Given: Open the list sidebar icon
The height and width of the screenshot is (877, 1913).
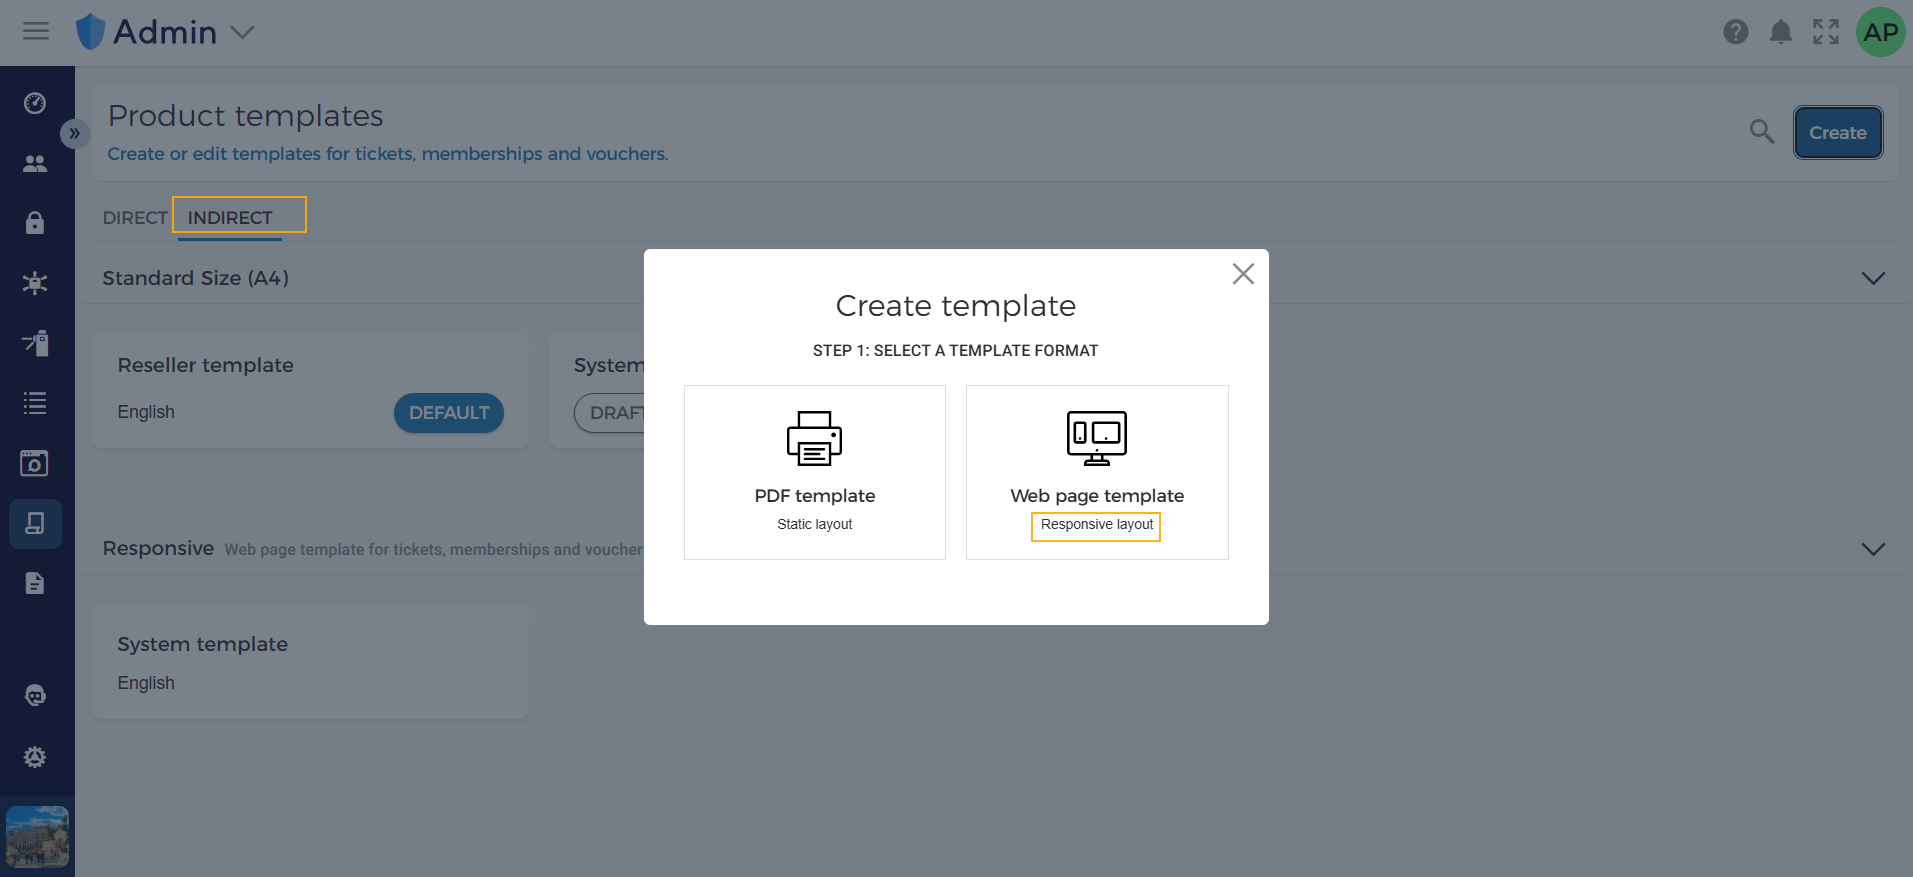Looking at the screenshot, I should 35,403.
